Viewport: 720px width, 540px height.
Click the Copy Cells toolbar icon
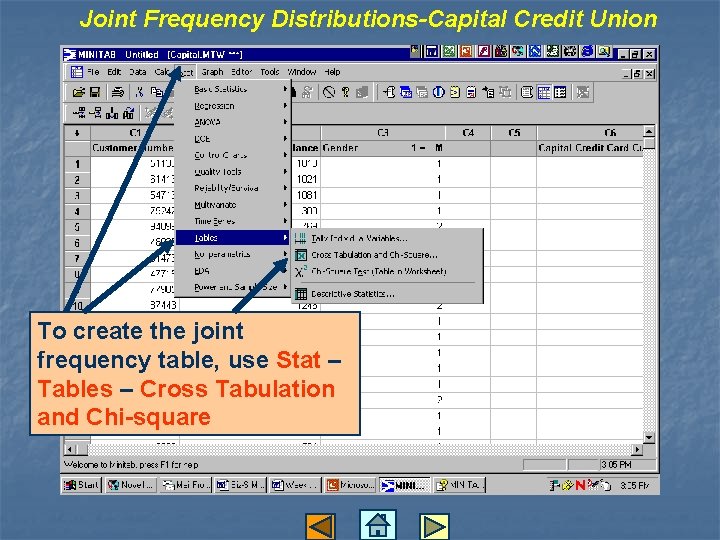(x=156, y=92)
